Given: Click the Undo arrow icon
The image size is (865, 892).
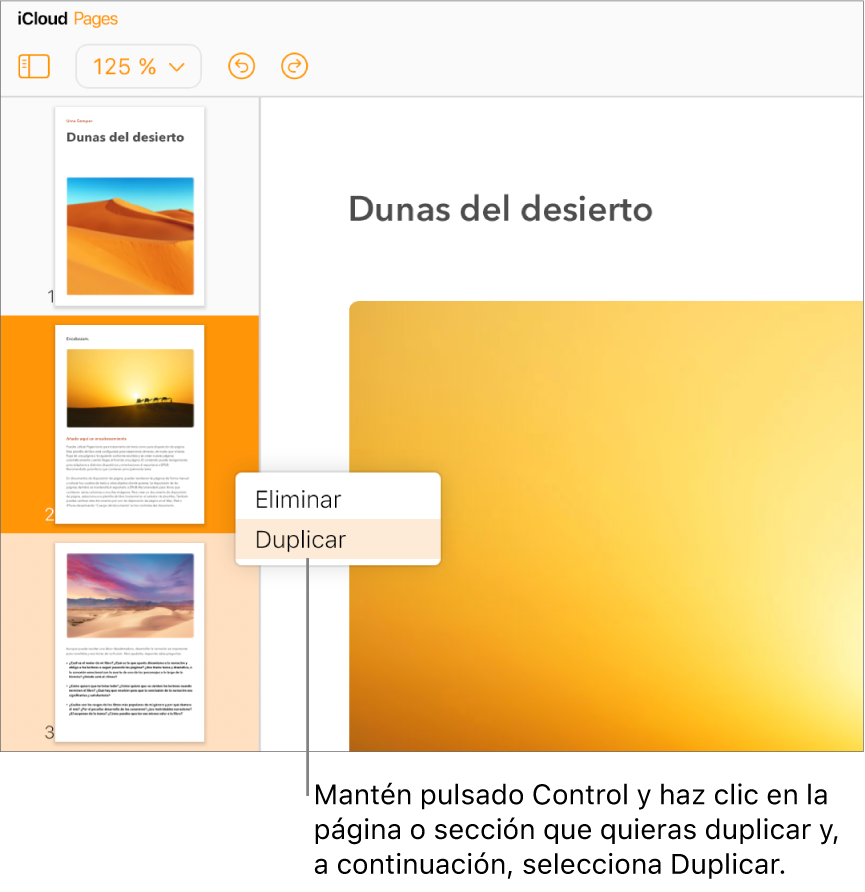Looking at the screenshot, I should (x=241, y=66).
